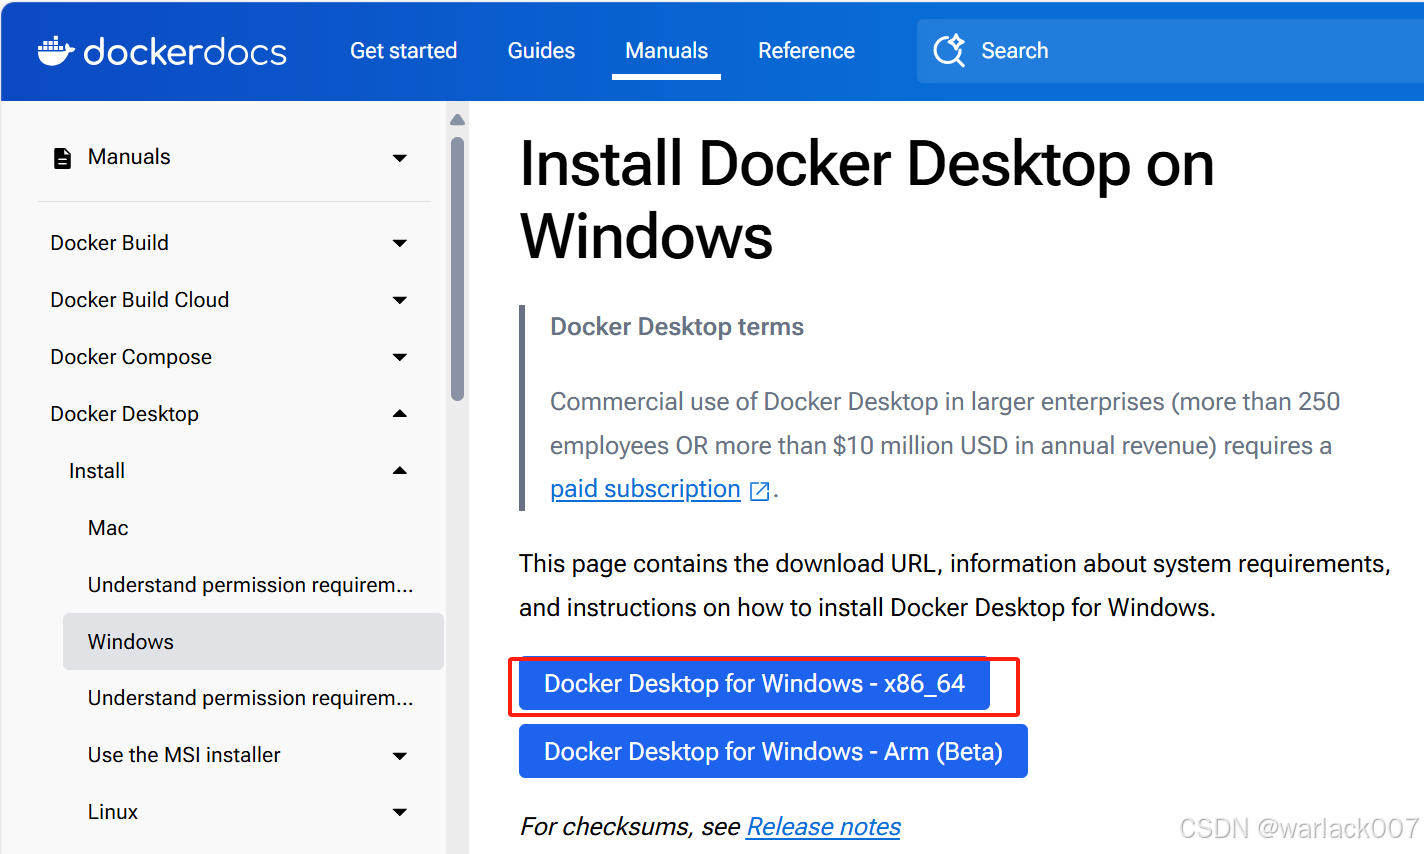Image resolution: width=1424 pixels, height=854 pixels.
Task: Expand the Docker Compose section arrow
Action: pos(400,357)
